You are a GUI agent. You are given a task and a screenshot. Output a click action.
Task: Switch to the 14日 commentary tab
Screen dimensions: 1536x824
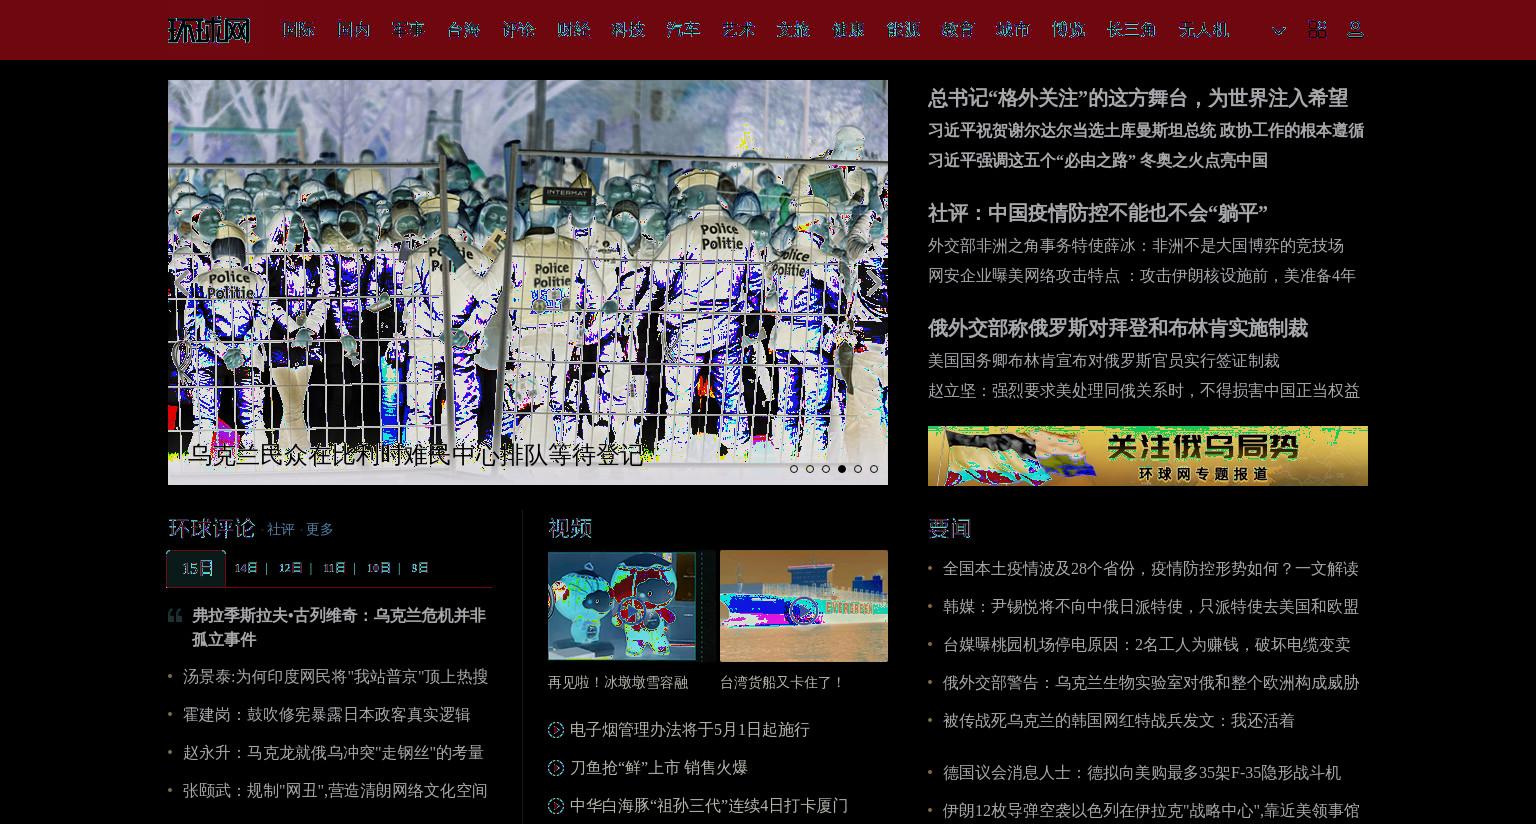(246, 568)
